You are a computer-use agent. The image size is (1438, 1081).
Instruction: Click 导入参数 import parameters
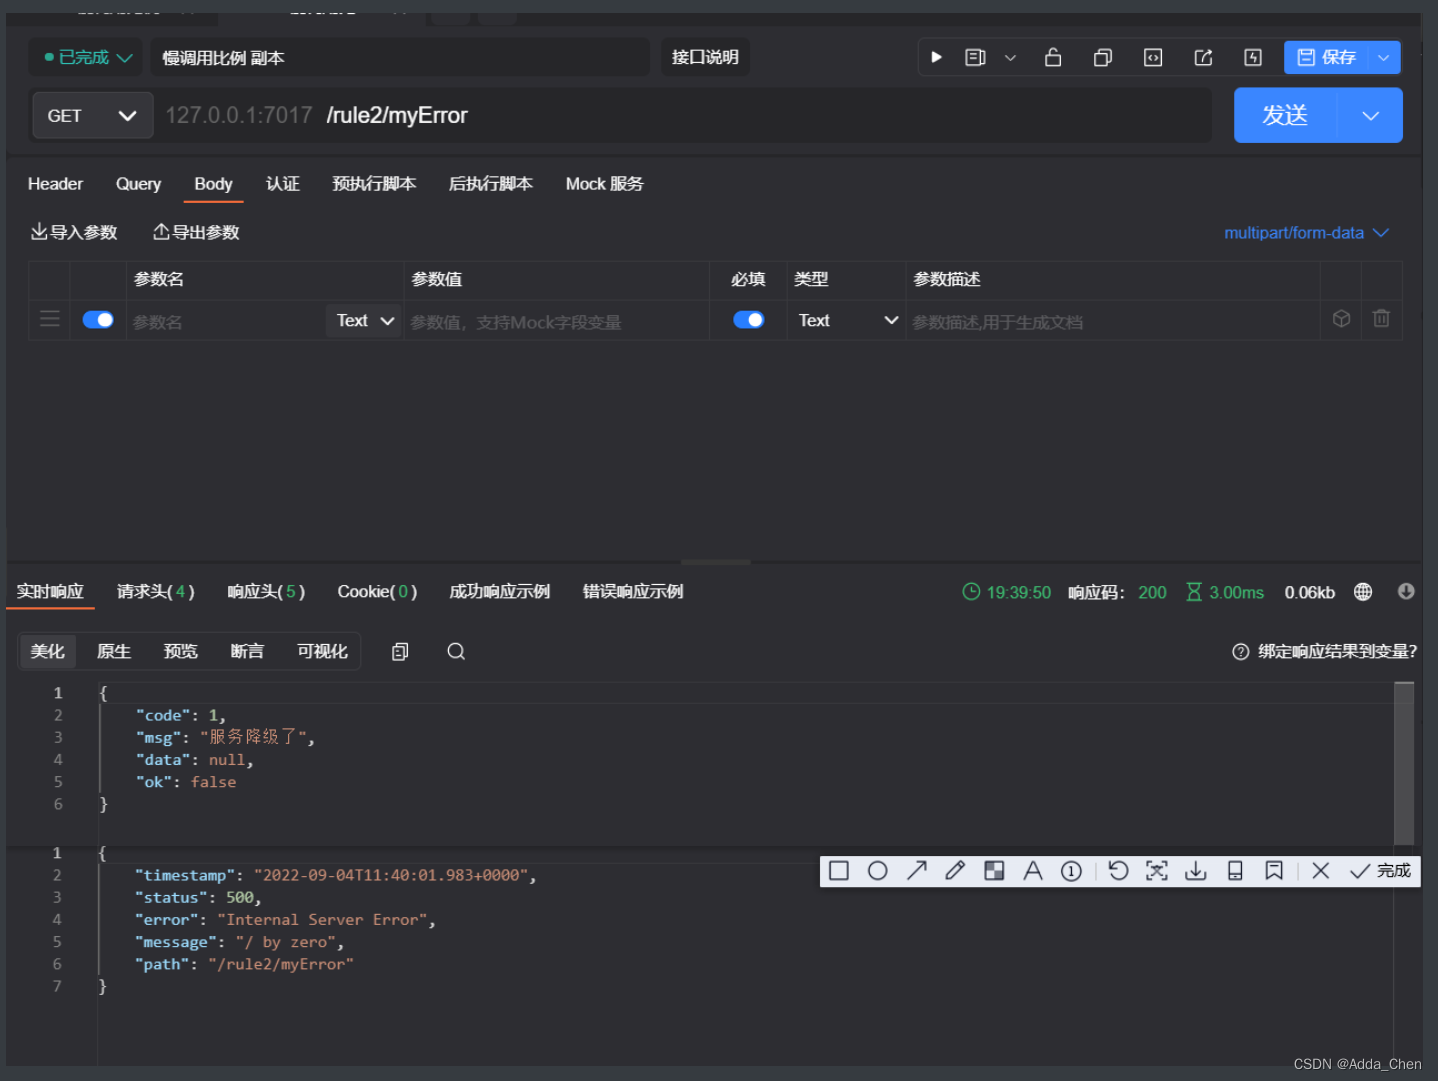(74, 232)
